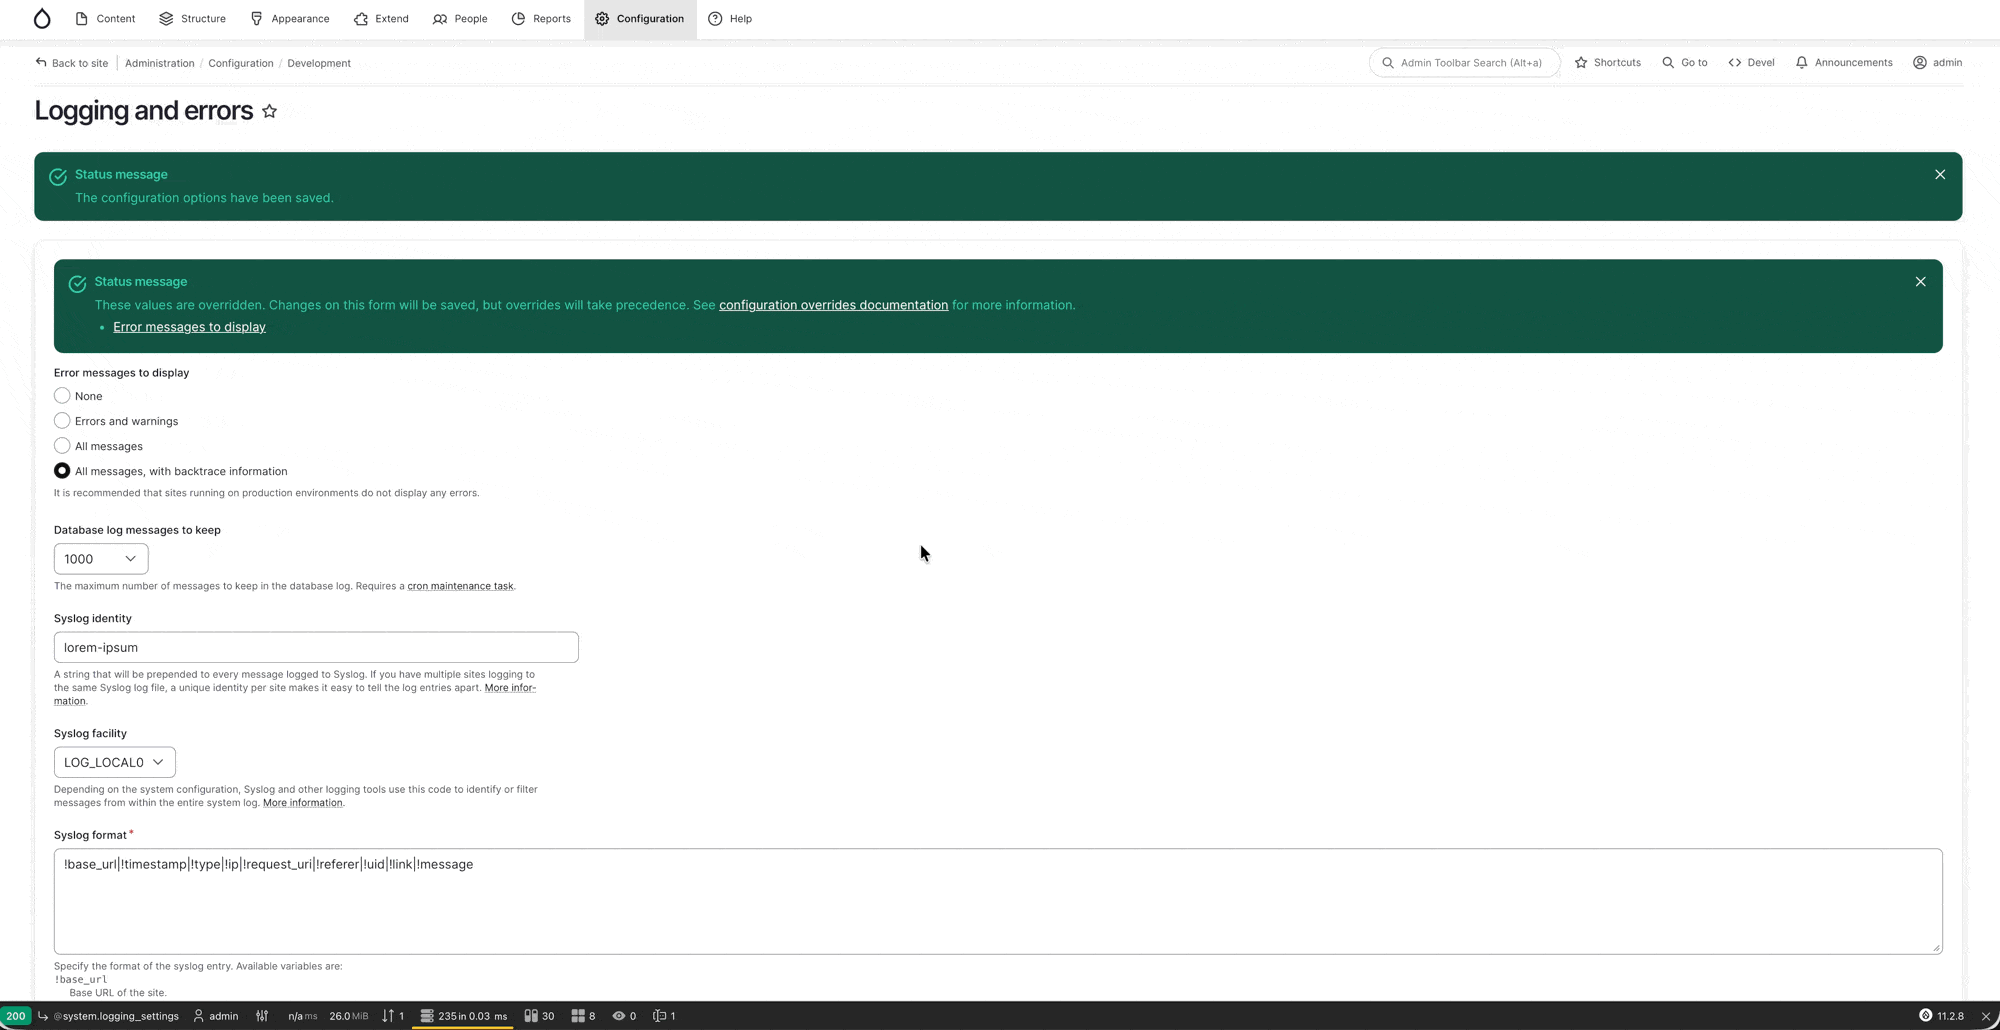Click into the Syslog identity text field
Screen dimensions: 2000x1030
316,647
